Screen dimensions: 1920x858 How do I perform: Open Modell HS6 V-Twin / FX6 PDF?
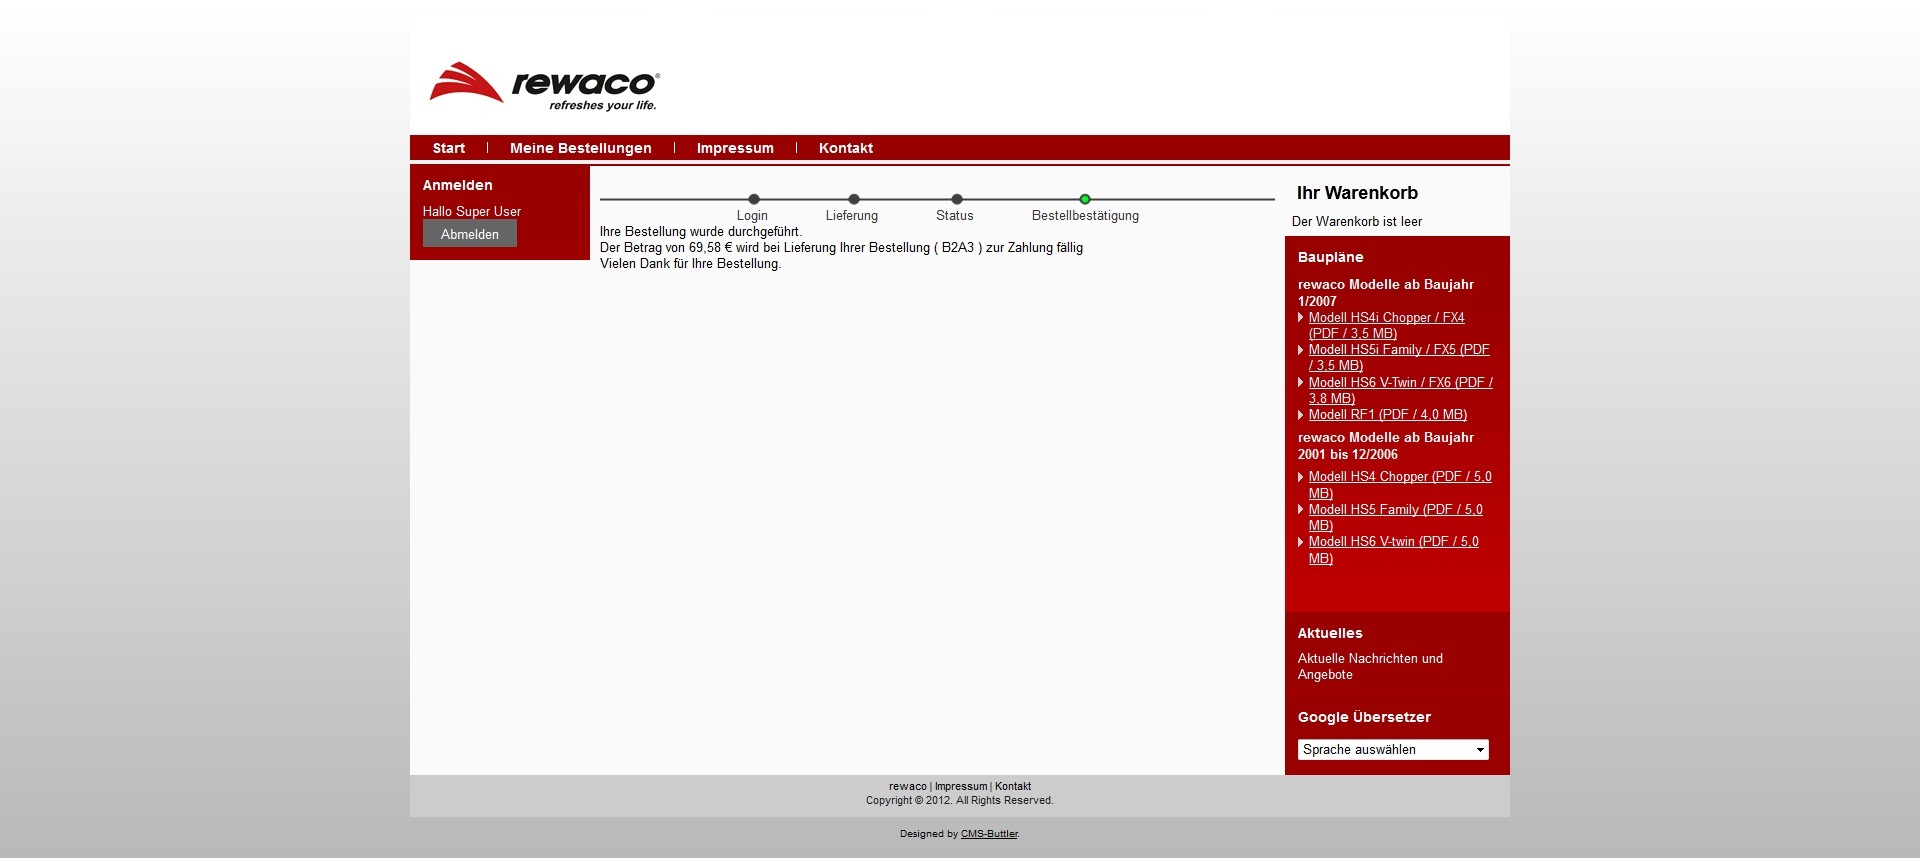coord(1400,390)
